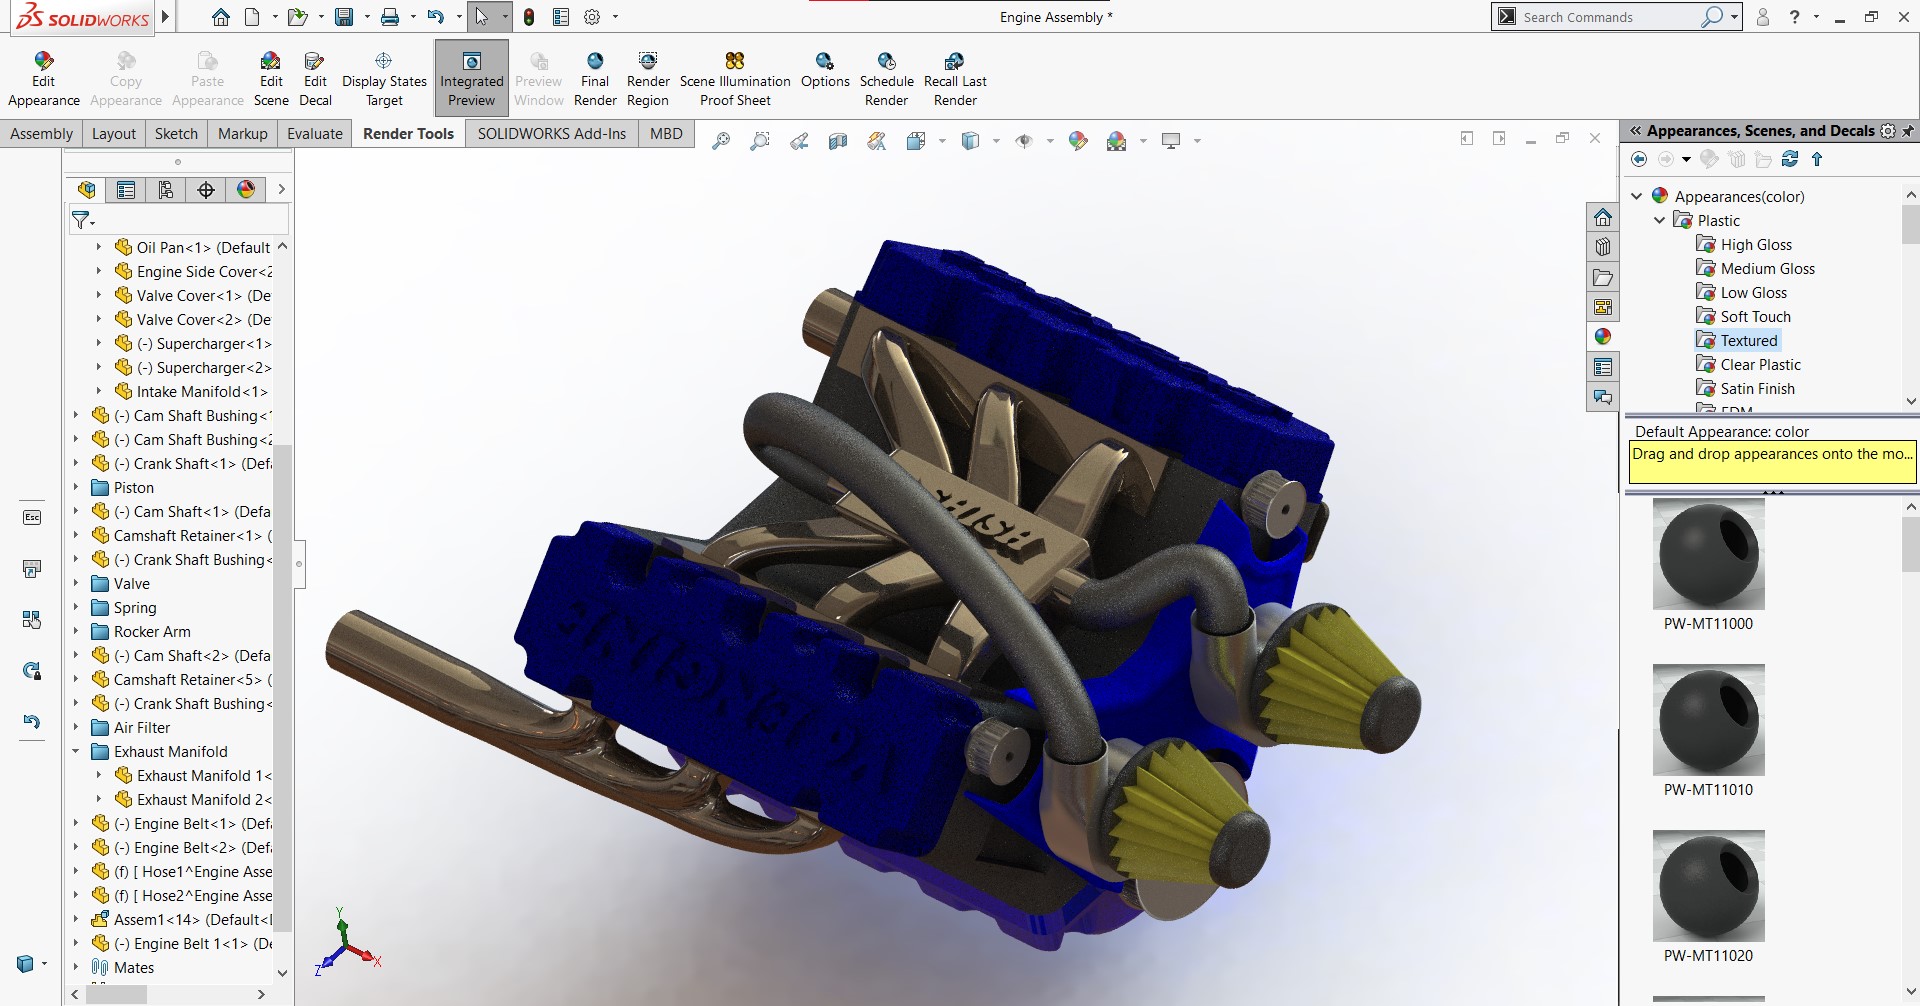This screenshot has height=1006, width=1920.
Task: Open DisplayManager tab
Action: (x=246, y=189)
